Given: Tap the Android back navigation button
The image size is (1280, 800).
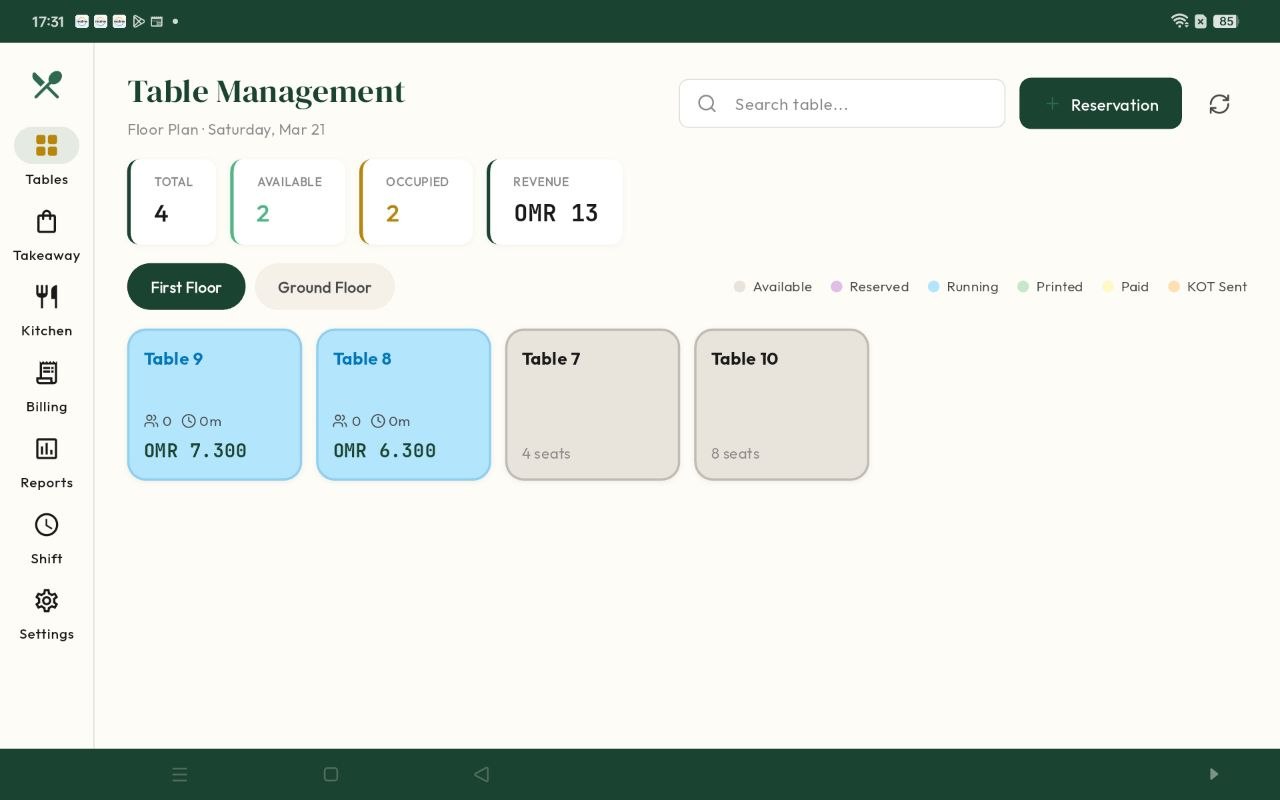Looking at the screenshot, I should click(x=481, y=774).
